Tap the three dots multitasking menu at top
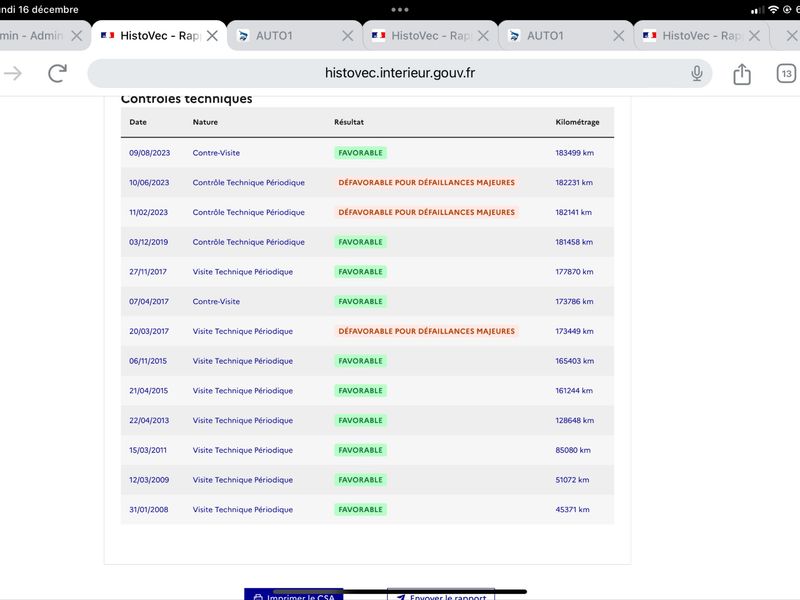Image resolution: width=800 pixels, height=600 pixels. coord(400,9)
